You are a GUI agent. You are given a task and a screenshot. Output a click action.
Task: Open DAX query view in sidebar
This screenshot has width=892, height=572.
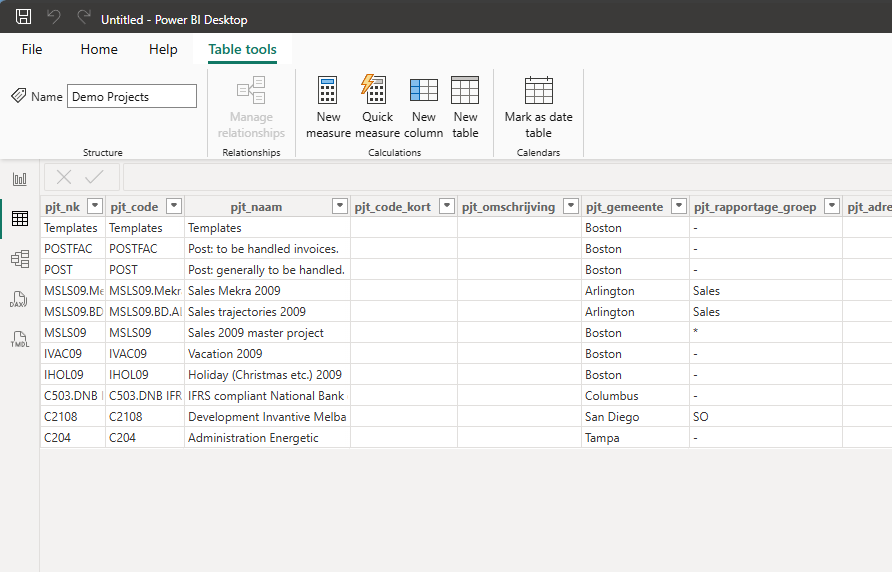point(19,299)
